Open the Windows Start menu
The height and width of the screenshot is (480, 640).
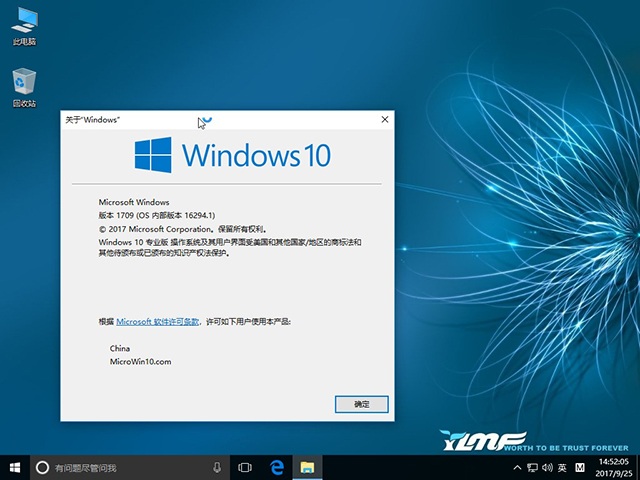(x=15, y=468)
